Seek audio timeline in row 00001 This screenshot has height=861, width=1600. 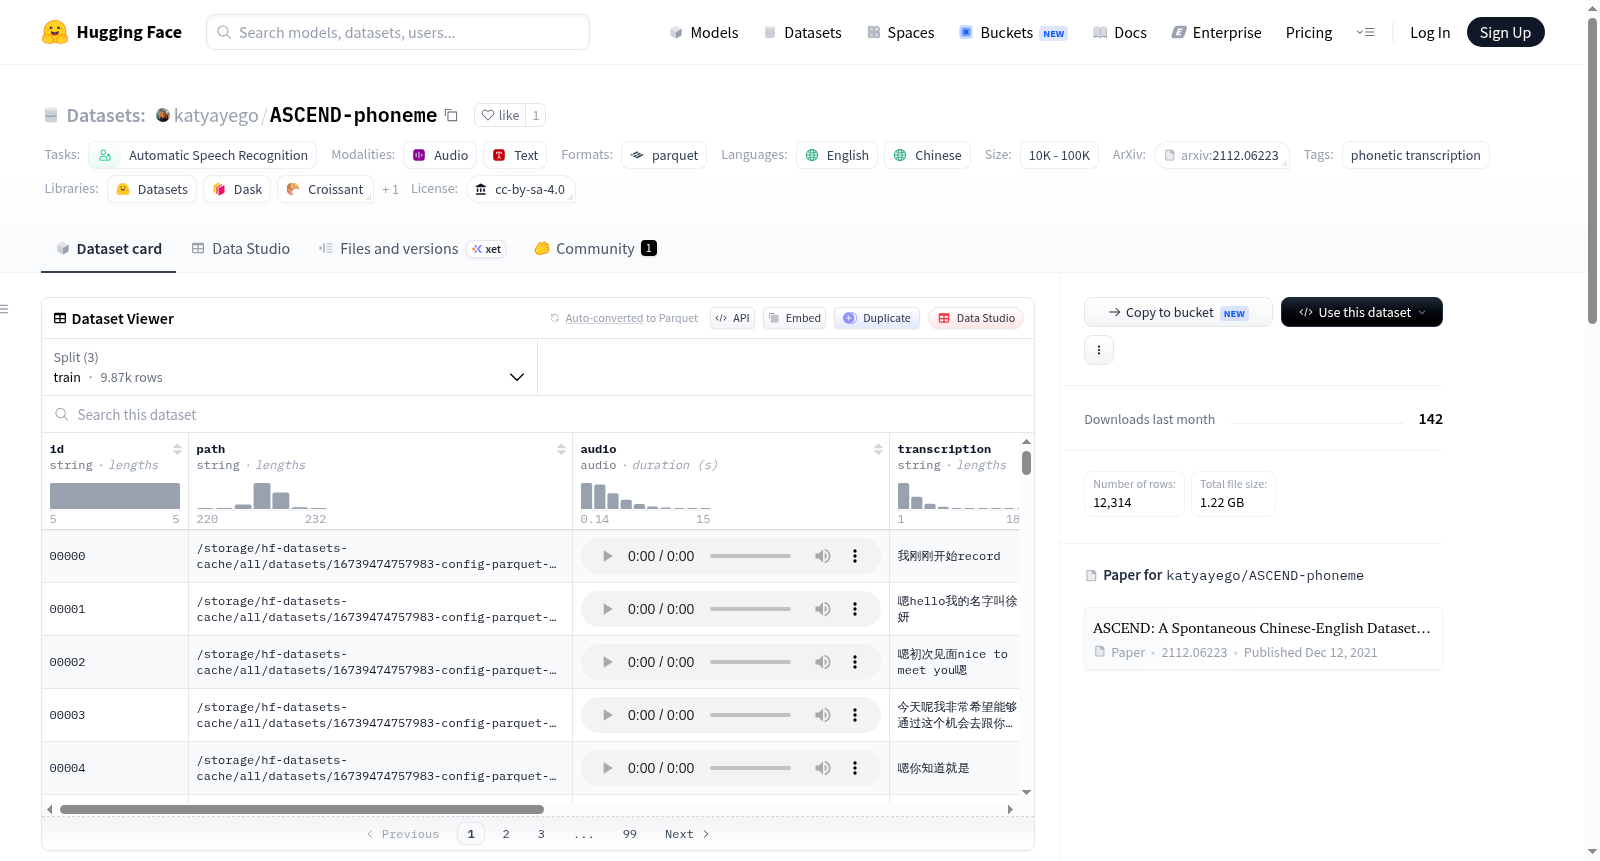(750, 609)
